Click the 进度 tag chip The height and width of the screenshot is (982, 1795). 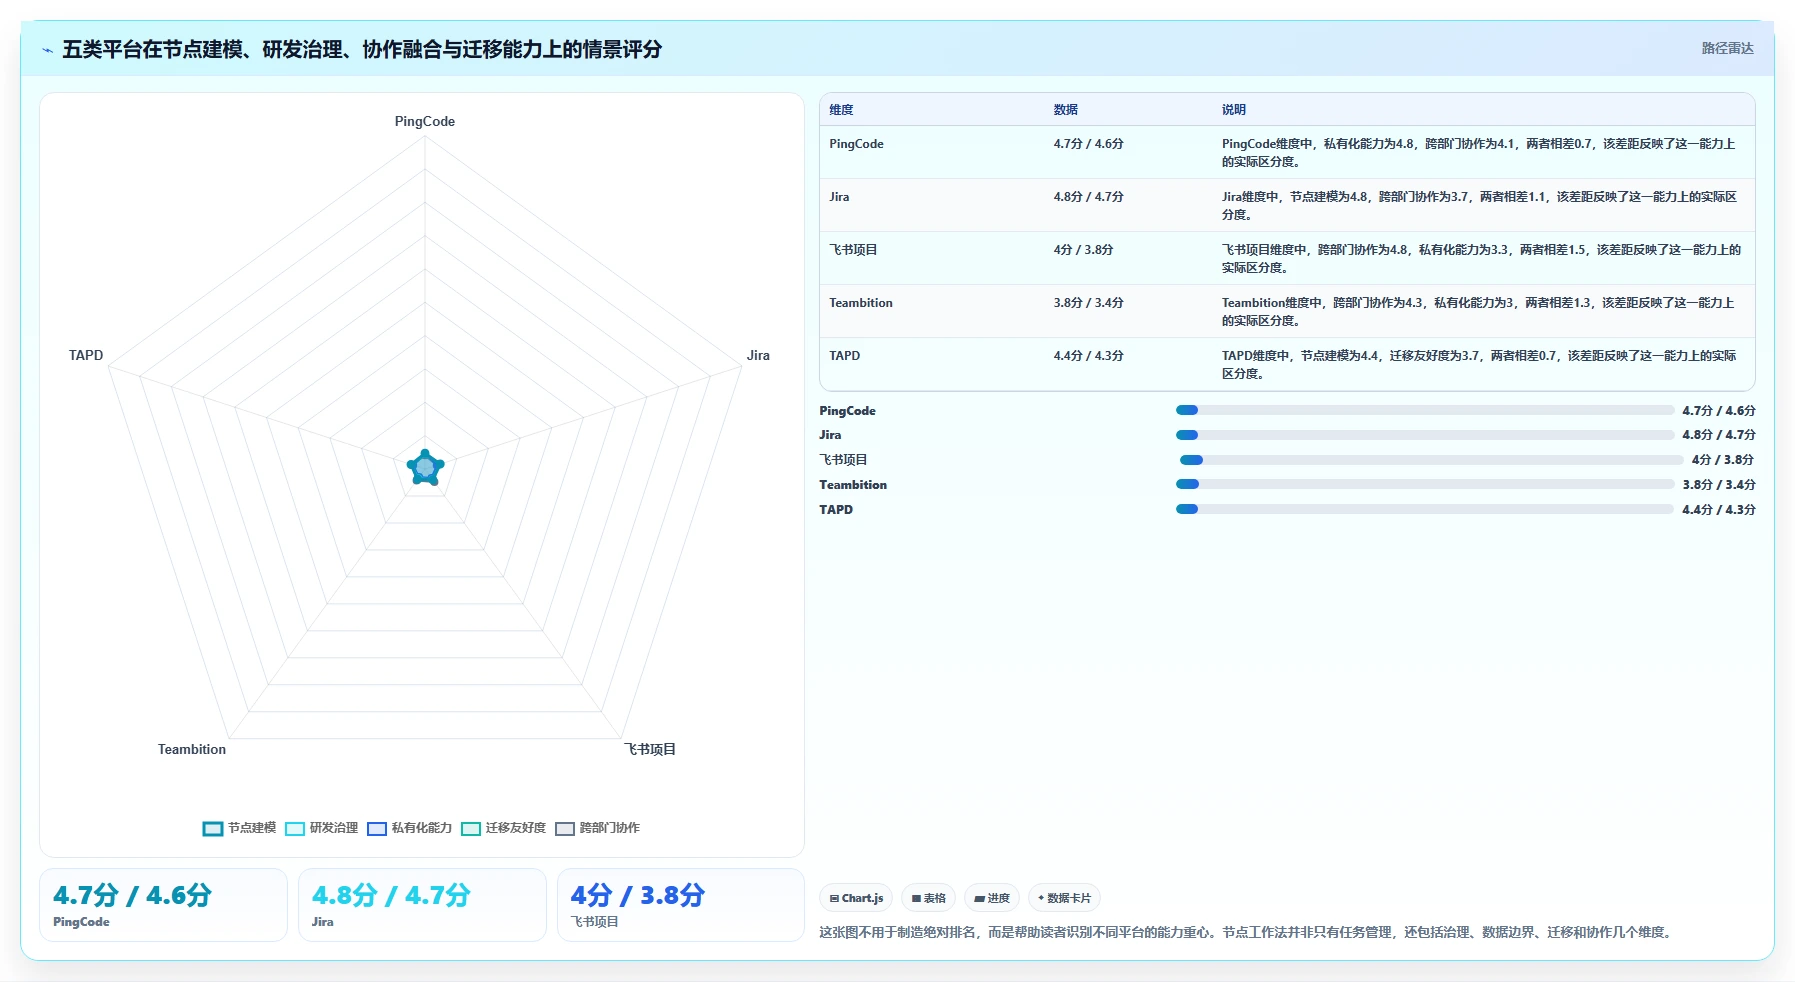tap(992, 898)
